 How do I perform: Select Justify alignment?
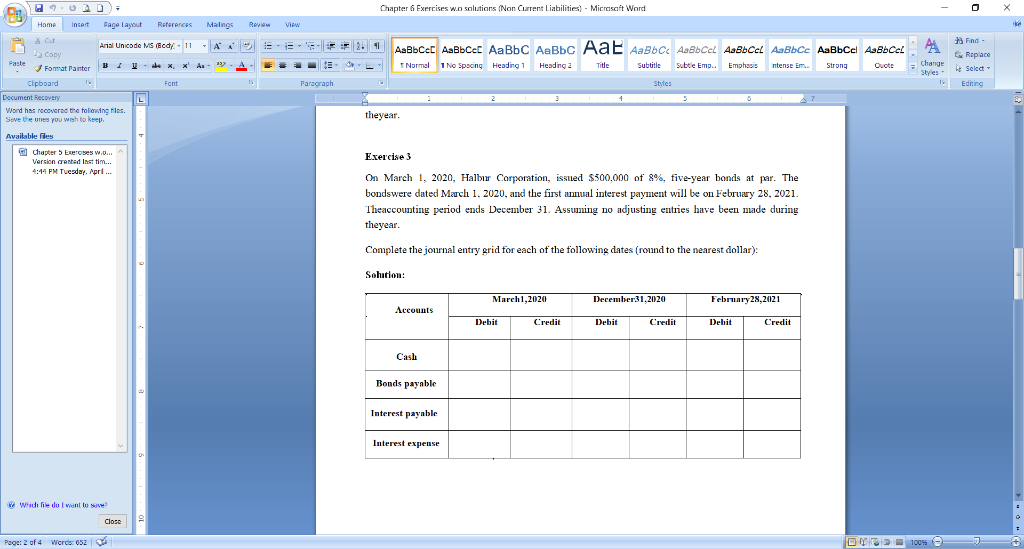point(312,65)
